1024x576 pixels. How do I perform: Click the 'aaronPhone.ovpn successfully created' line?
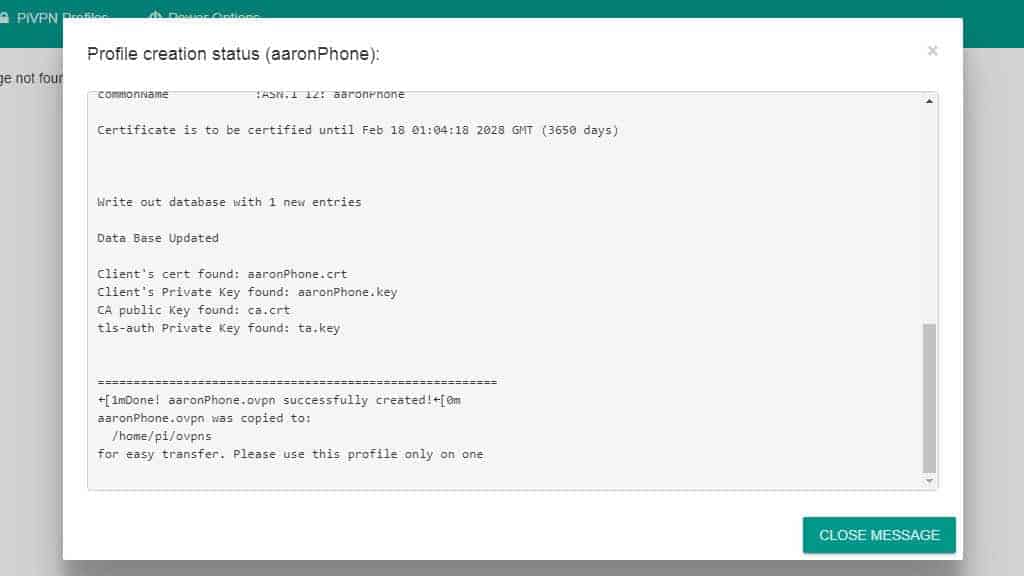pyautogui.click(x=279, y=400)
